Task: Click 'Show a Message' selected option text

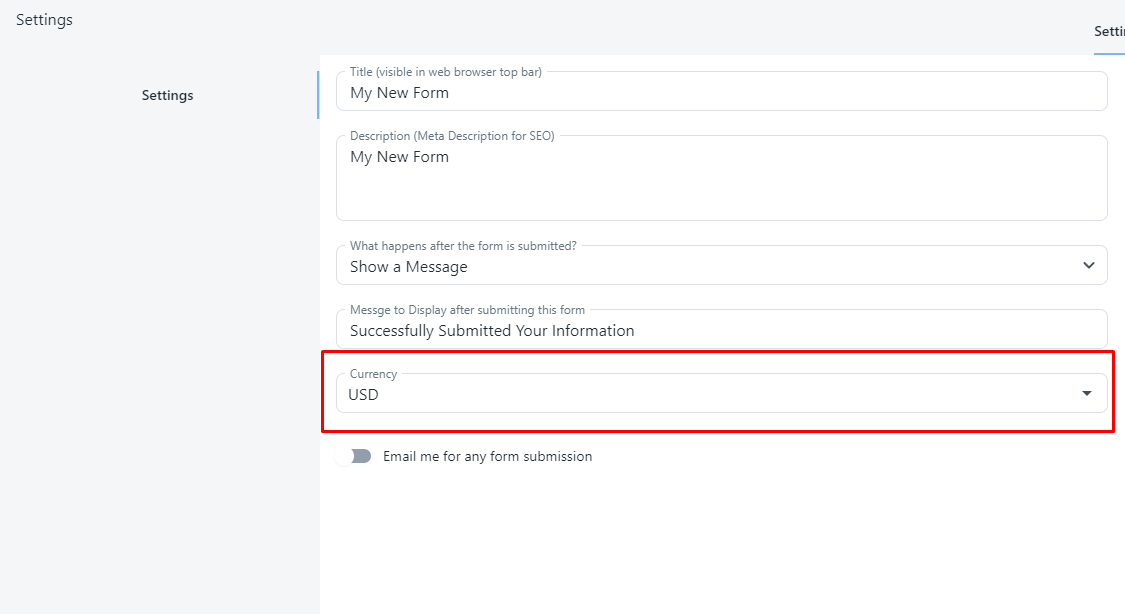Action: tap(408, 267)
